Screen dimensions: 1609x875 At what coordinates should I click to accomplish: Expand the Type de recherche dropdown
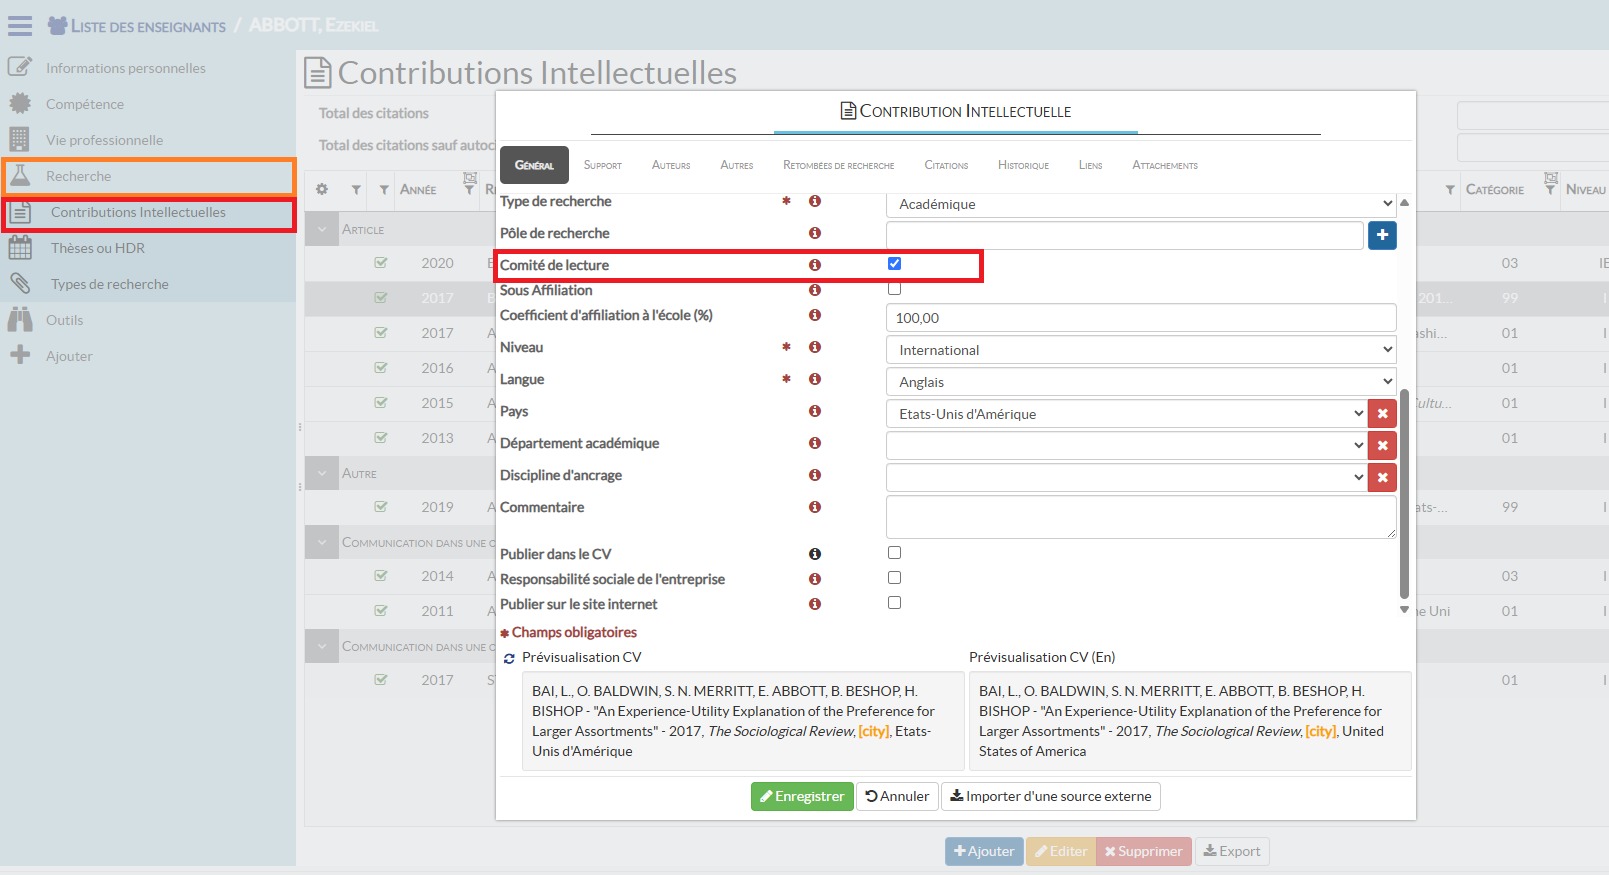(1140, 204)
